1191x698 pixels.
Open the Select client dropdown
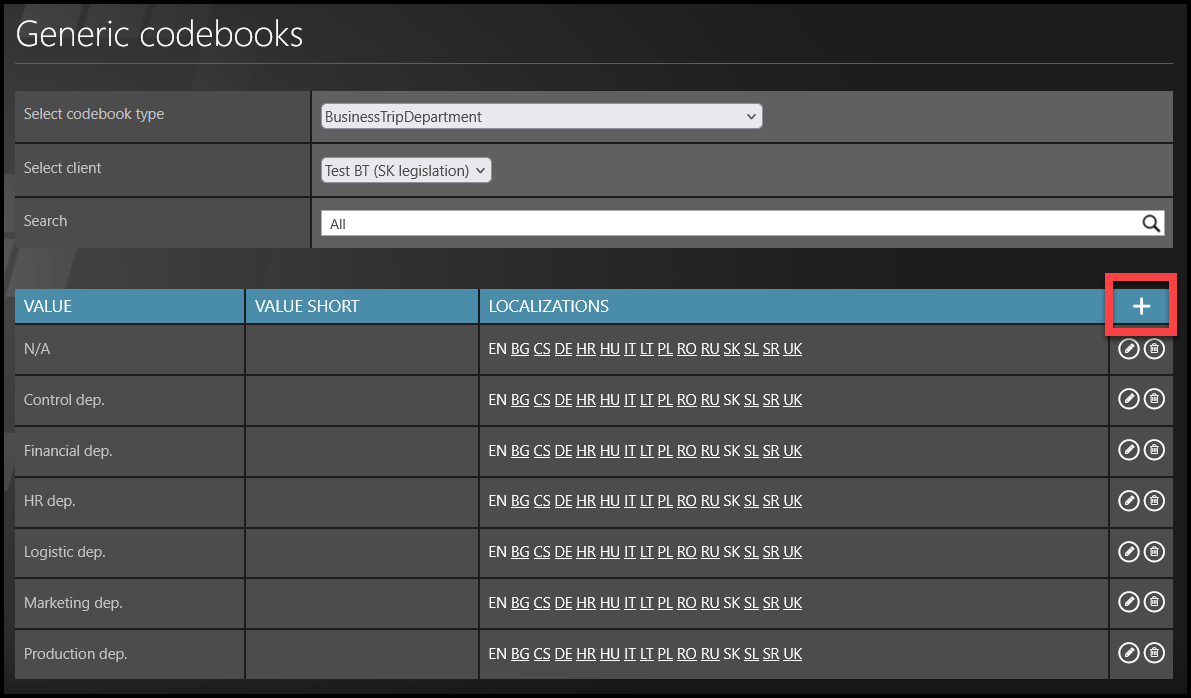click(406, 171)
